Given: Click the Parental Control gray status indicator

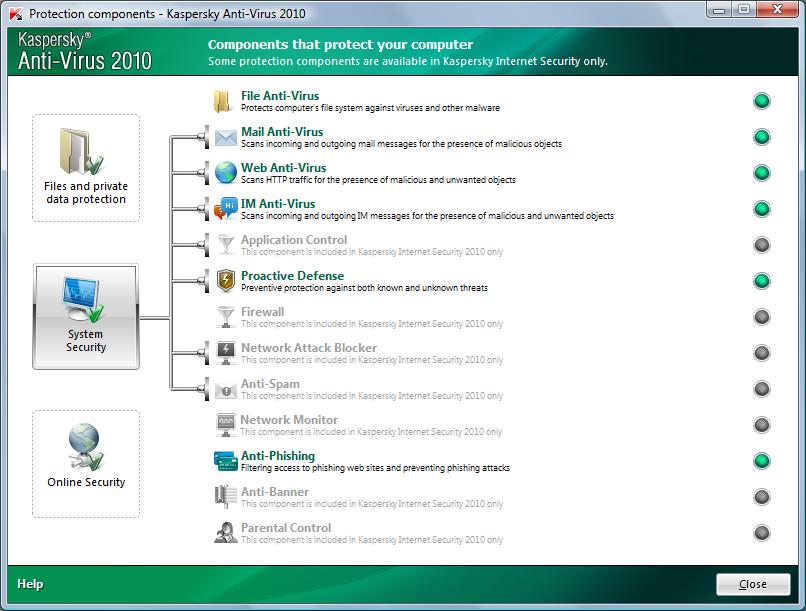Looking at the screenshot, I should (762, 533).
